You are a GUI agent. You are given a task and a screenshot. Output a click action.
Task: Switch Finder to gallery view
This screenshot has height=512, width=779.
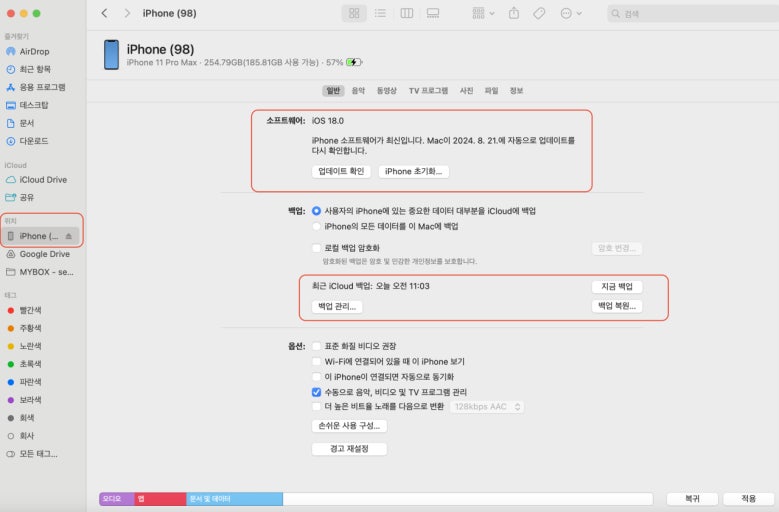[x=433, y=13]
